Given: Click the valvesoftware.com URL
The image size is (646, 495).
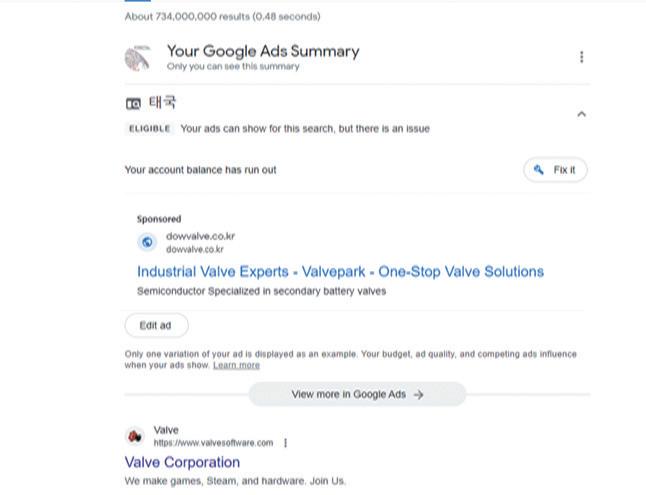Looking at the screenshot, I should (x=213, y=442).
